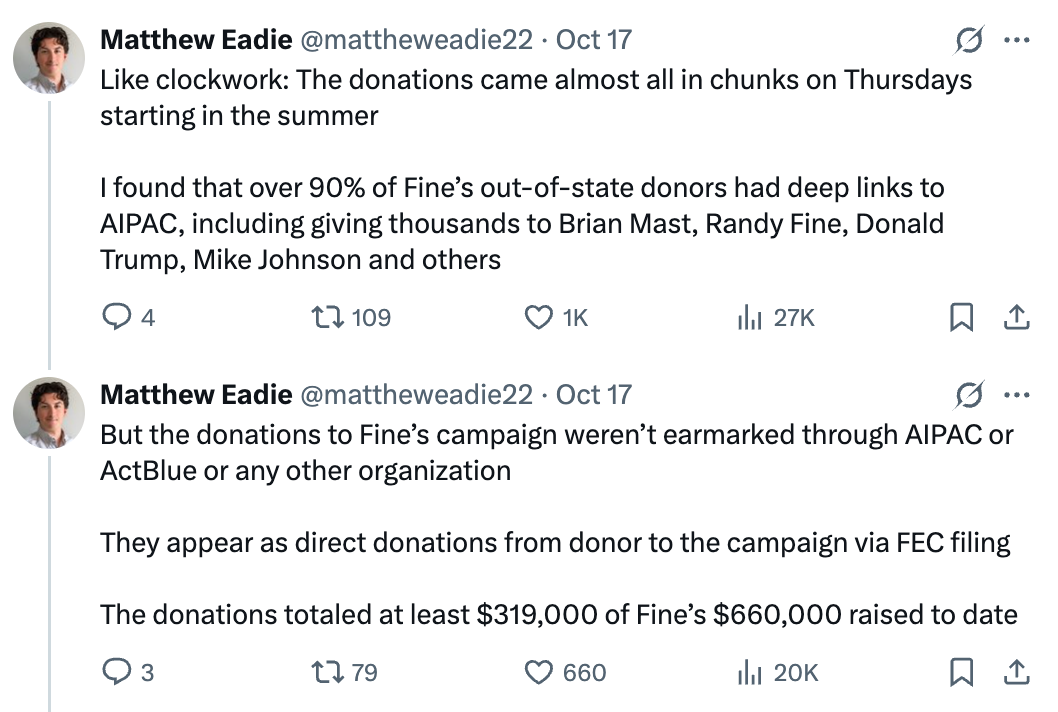The width and height of the screenshot is (1058, 712).
Task: View analytics of the 27K views tweet
Action: (x=750, y=318)
